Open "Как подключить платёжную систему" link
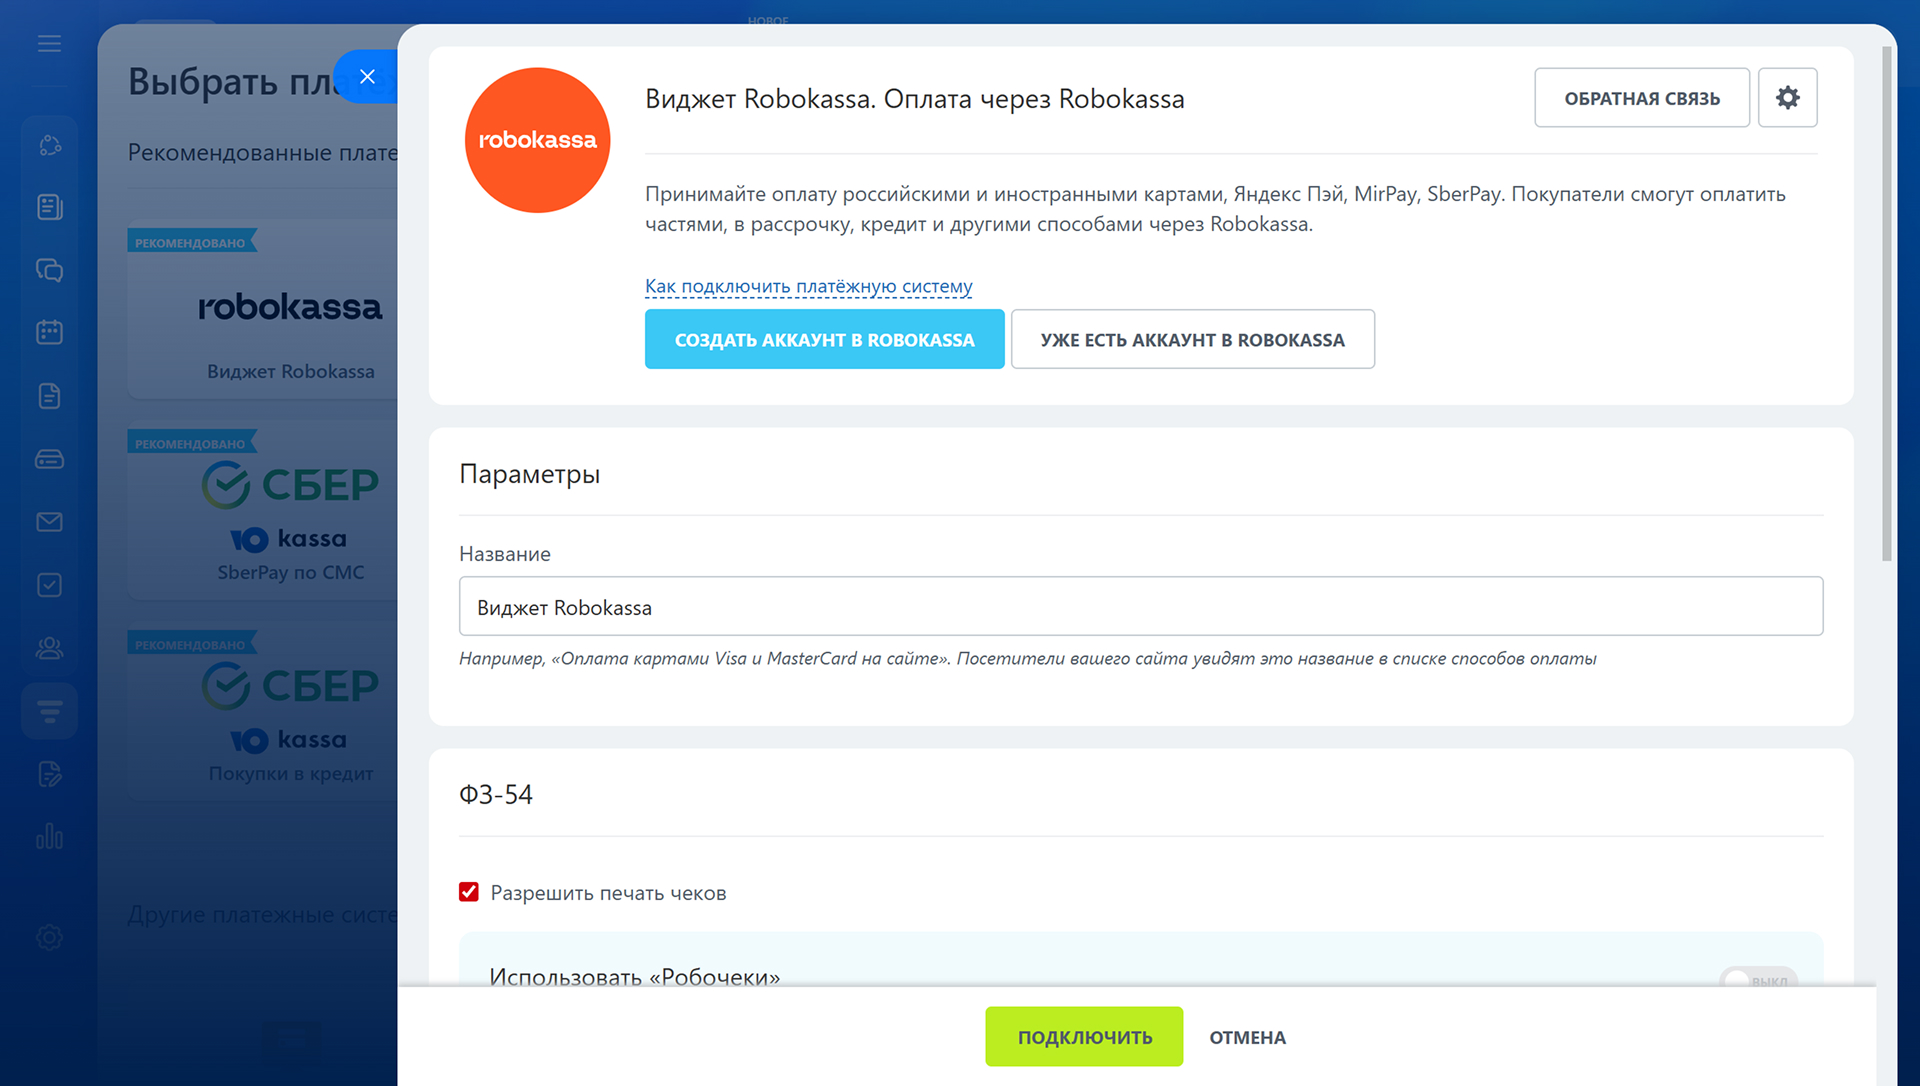Image resolution: width=1920 pixels, height=1086 pixels. pos(808,286)
